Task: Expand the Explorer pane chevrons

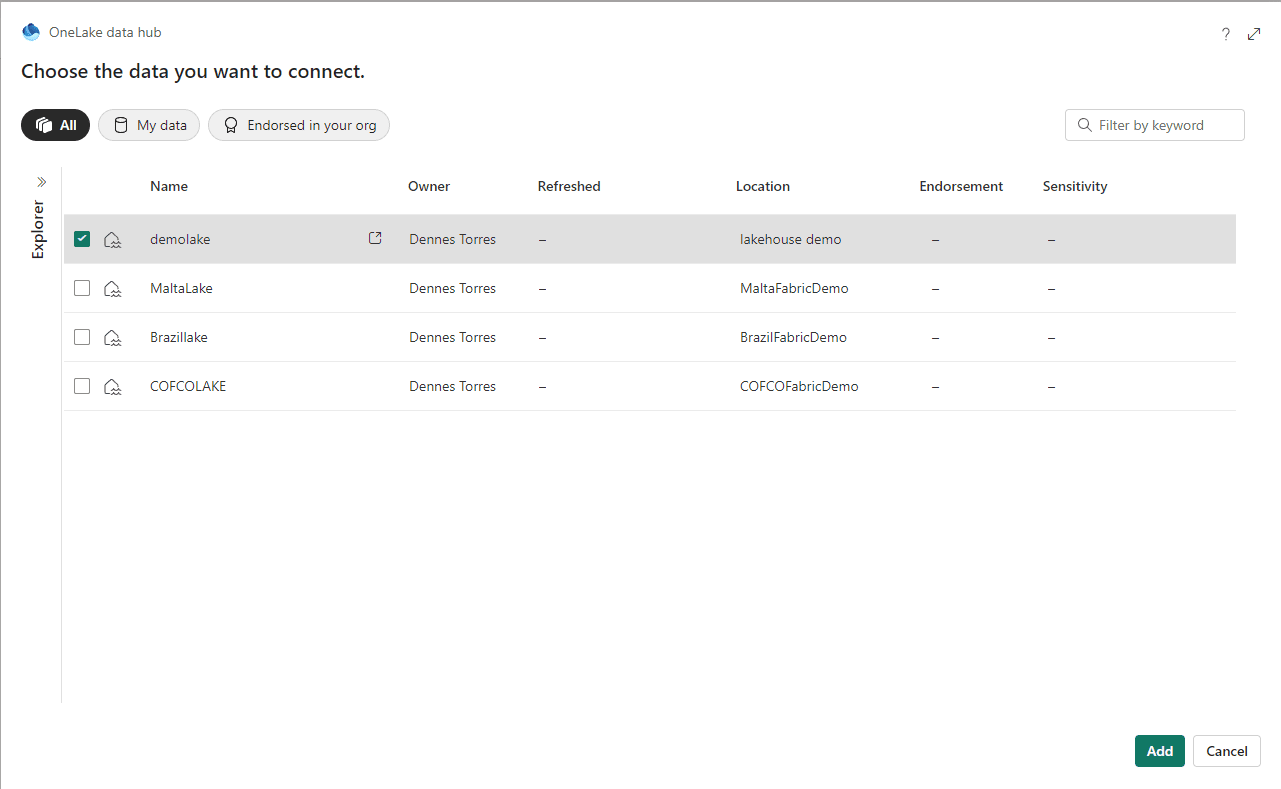Action: click(42, 182)
